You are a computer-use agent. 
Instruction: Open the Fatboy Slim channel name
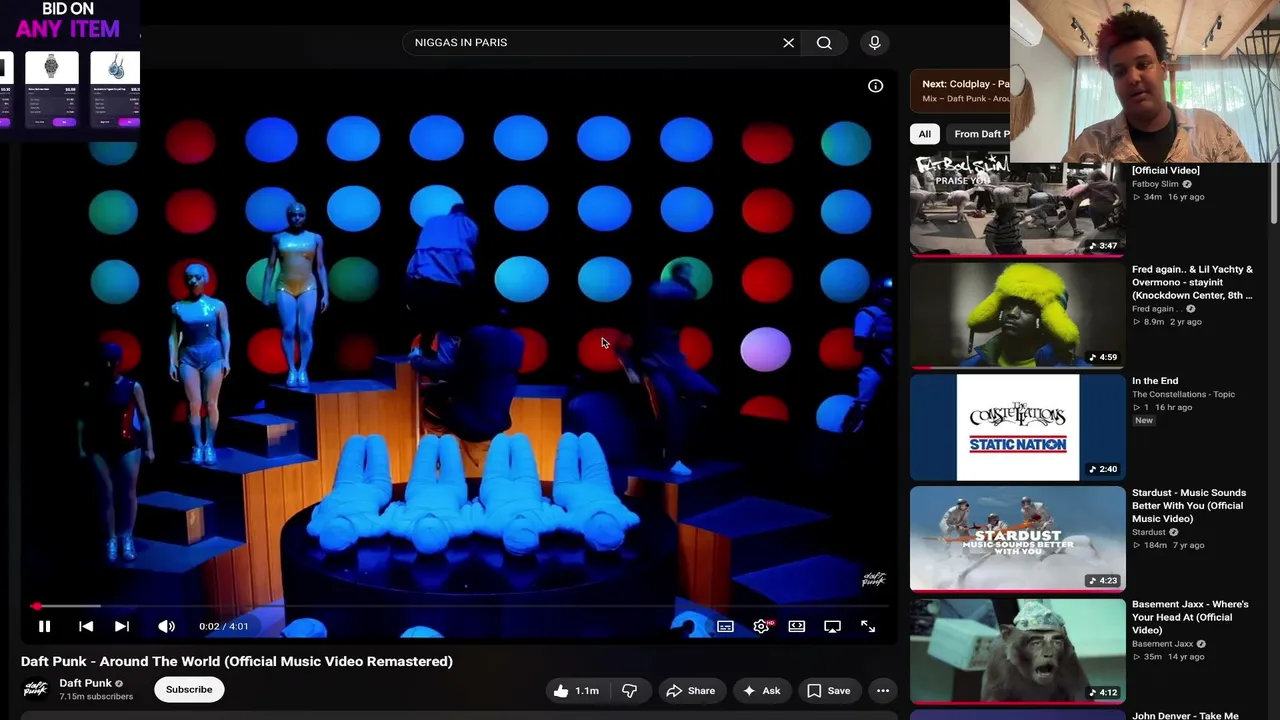click(x=1155, y=184)
